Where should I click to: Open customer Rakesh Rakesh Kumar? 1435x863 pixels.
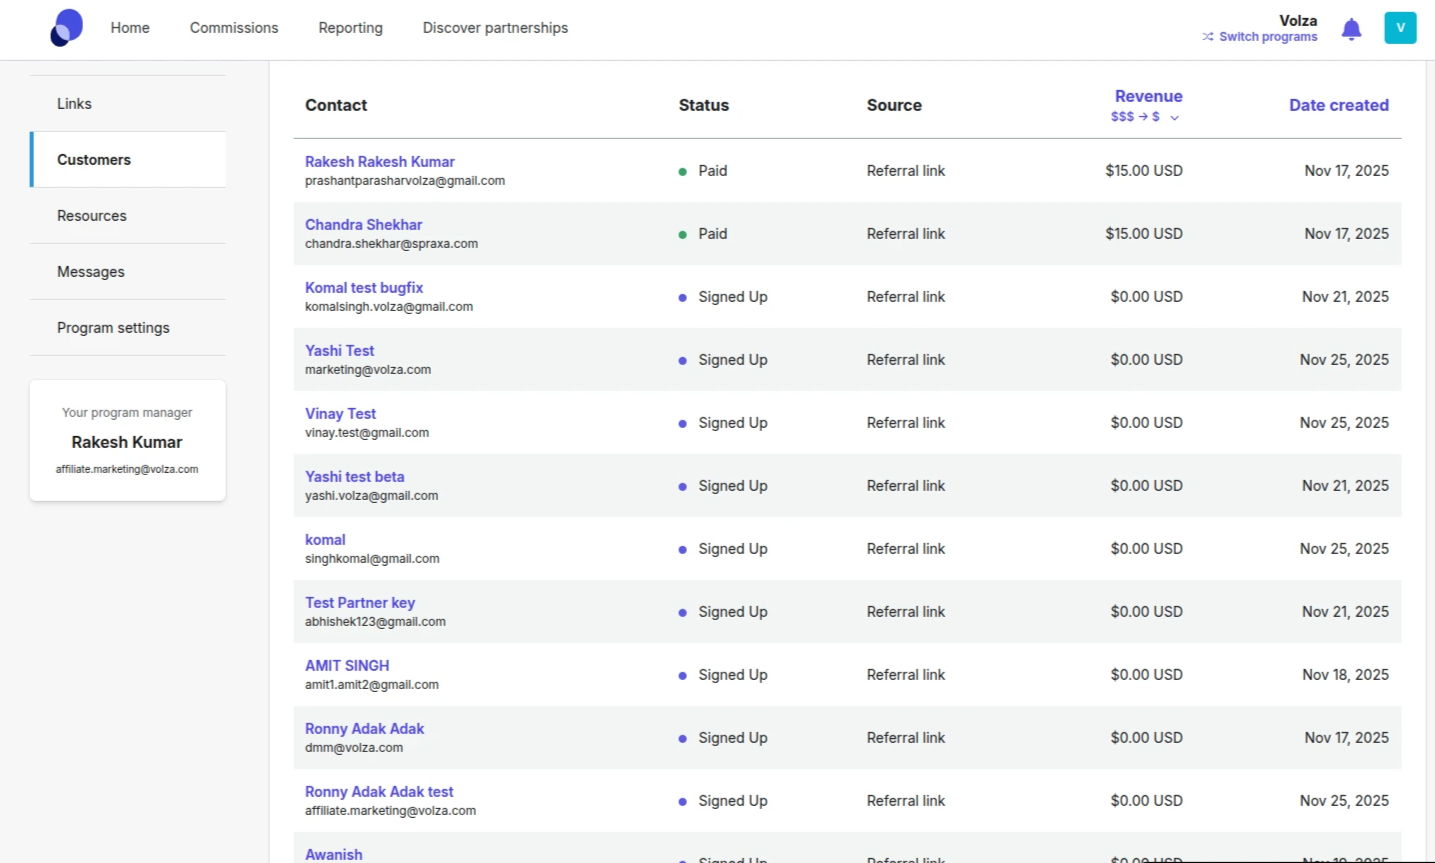(379, 162)
